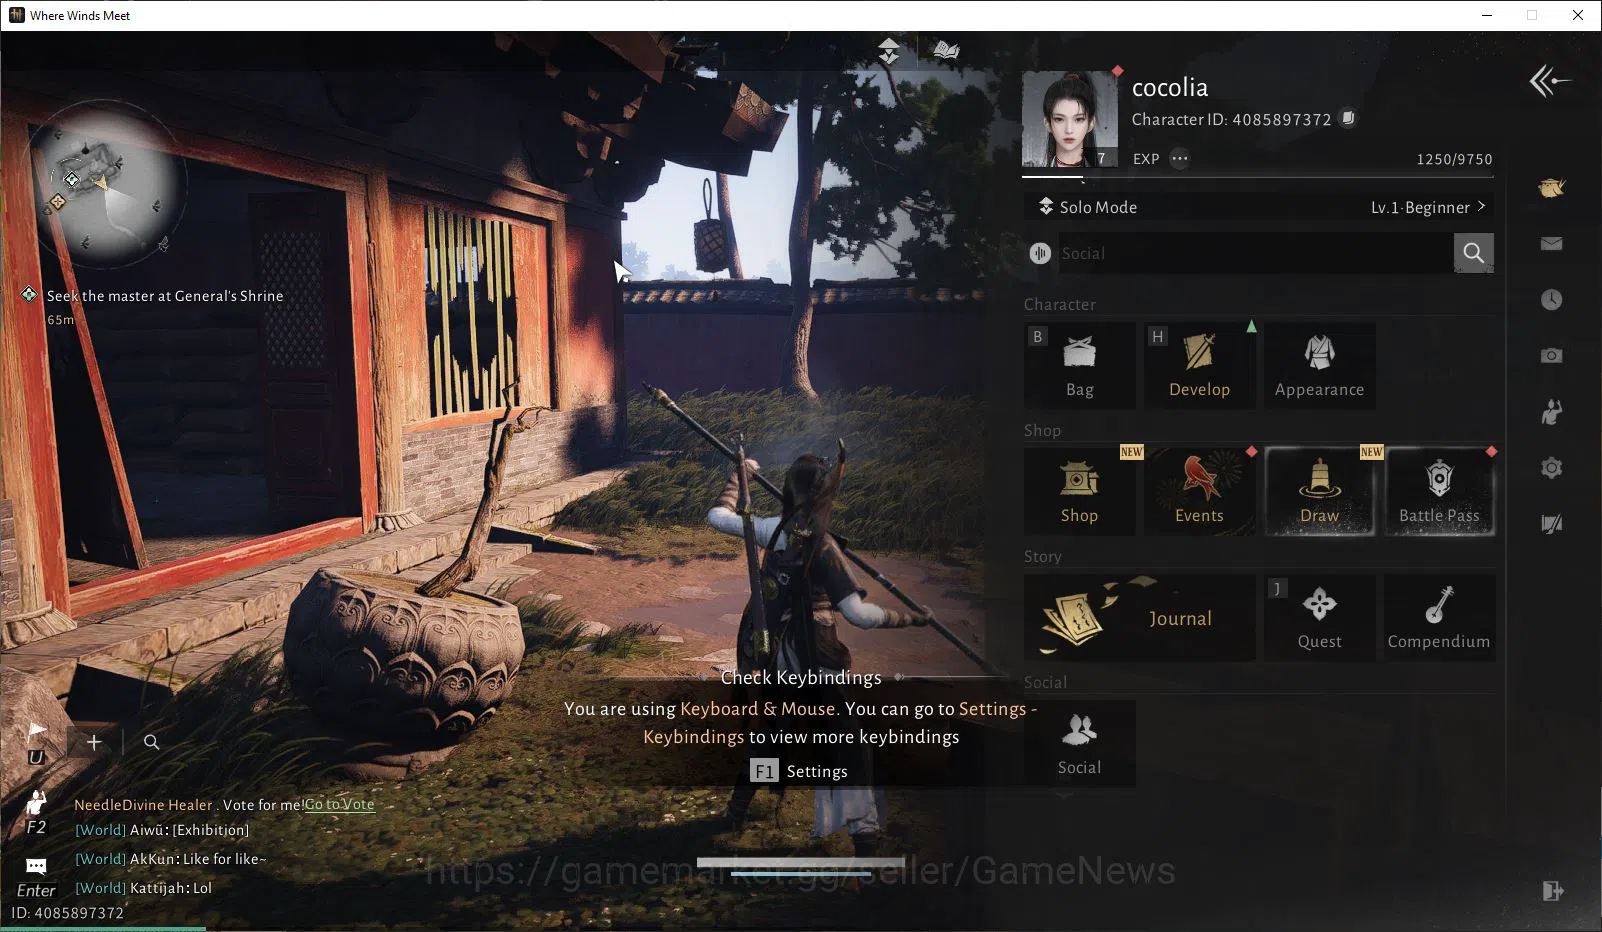Click the plus icon above the chat
The image size is (1602, 932).
94,742
